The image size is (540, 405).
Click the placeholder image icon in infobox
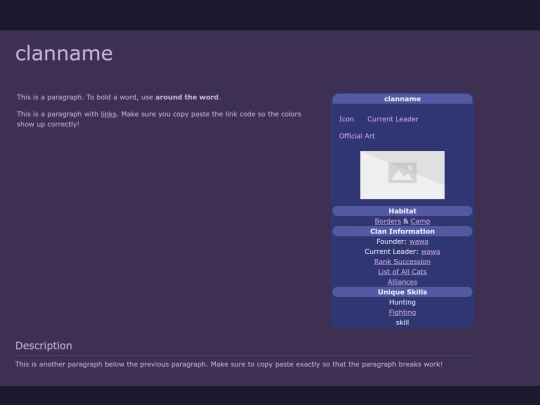tap(402, 175)
